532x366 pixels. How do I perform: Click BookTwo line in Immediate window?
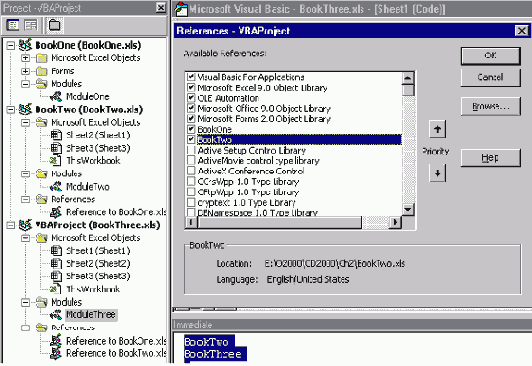pyautogui.click(x=206, y=342)
